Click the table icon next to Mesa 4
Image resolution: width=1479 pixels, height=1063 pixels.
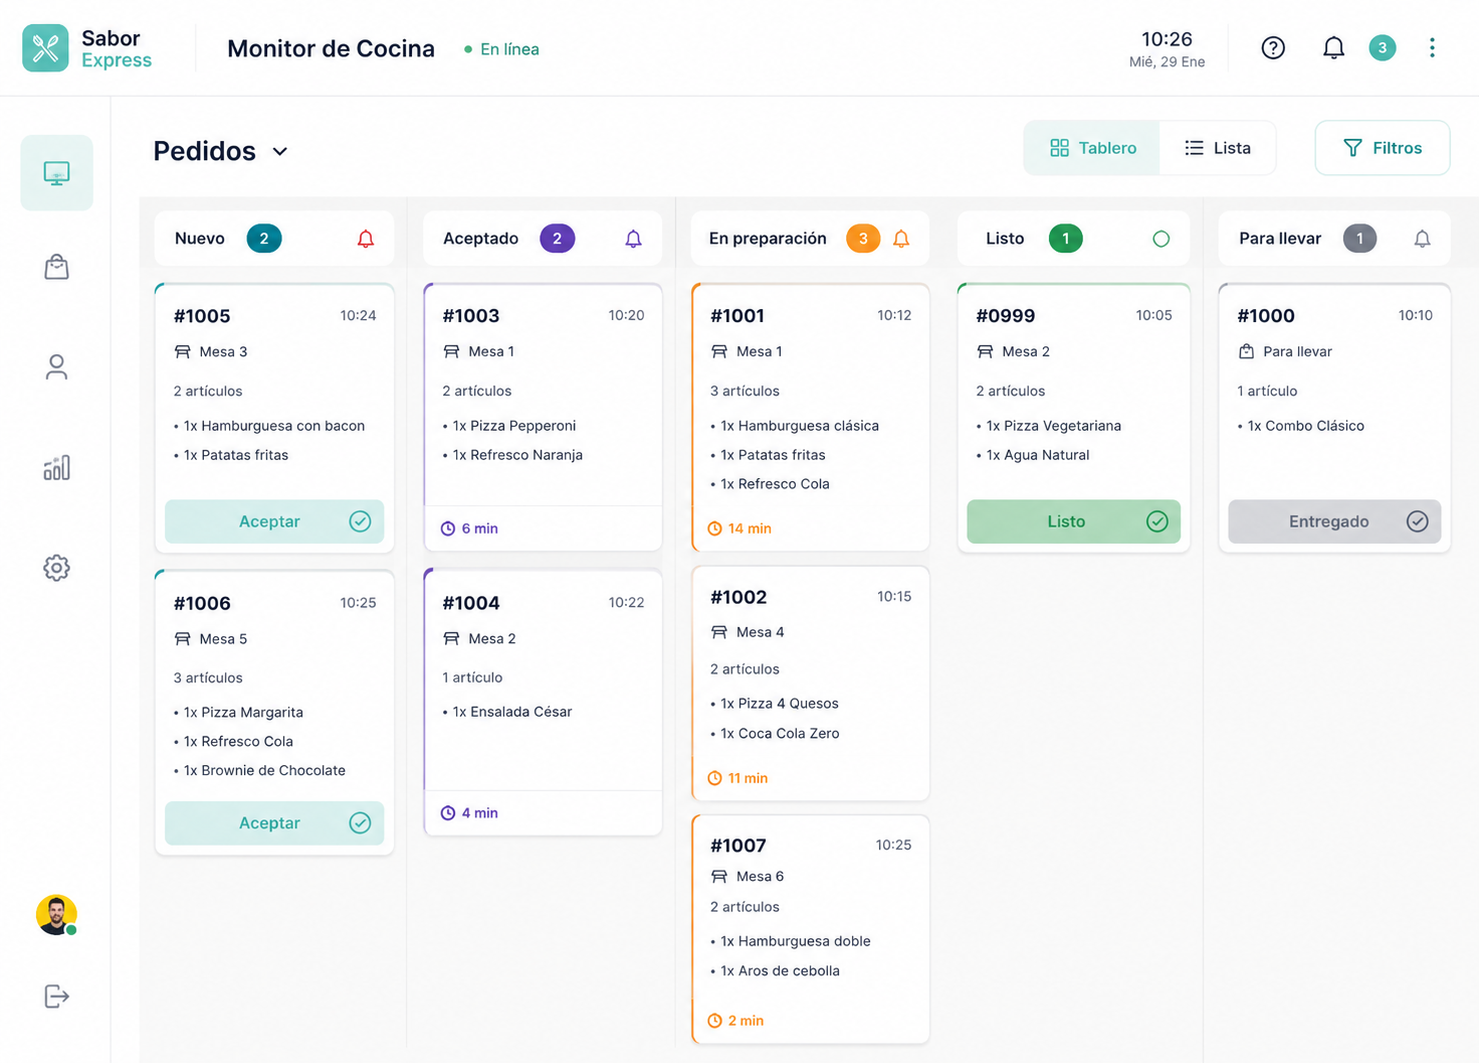coord(719,632)
